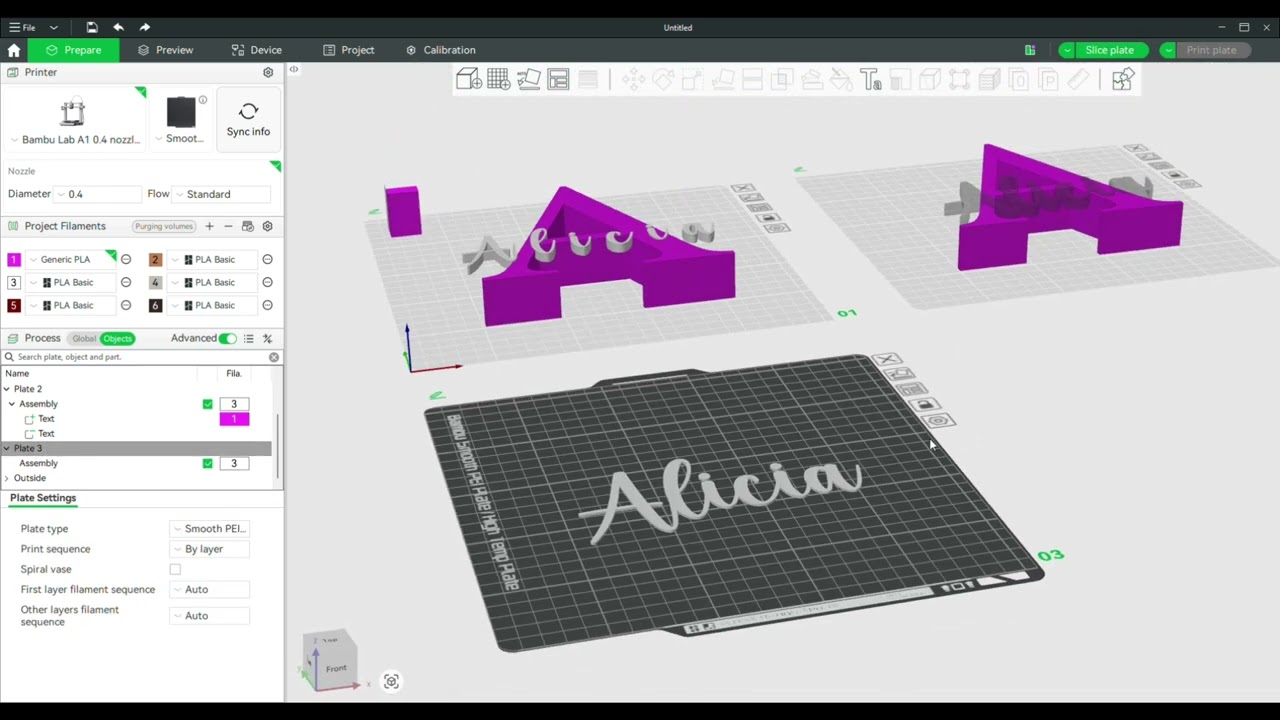The width and height of the screenshot is (1280, 720).
Task: Click the remove filament minus icon
Action: pyautogui.click(x=228, y=226)
